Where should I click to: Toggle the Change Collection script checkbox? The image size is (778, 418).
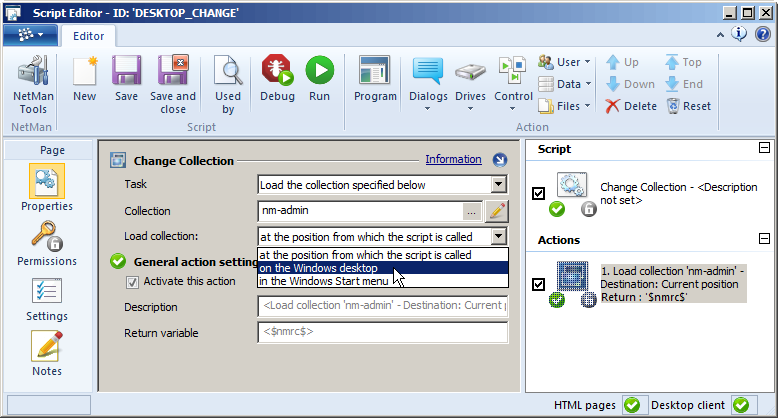[x=538, y=193]
